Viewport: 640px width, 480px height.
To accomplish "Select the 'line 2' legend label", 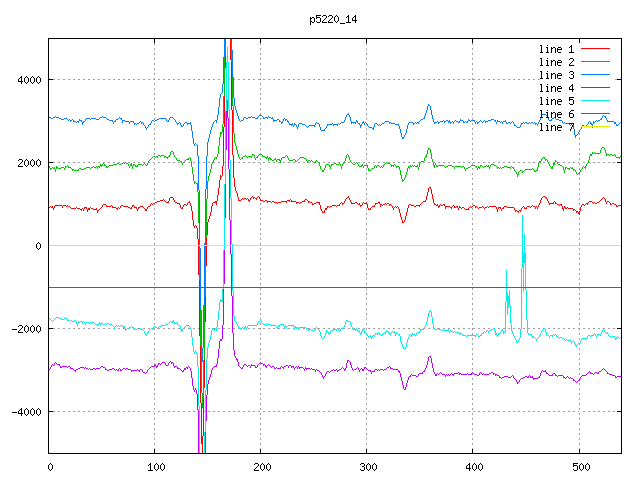I will click(556, 62).
